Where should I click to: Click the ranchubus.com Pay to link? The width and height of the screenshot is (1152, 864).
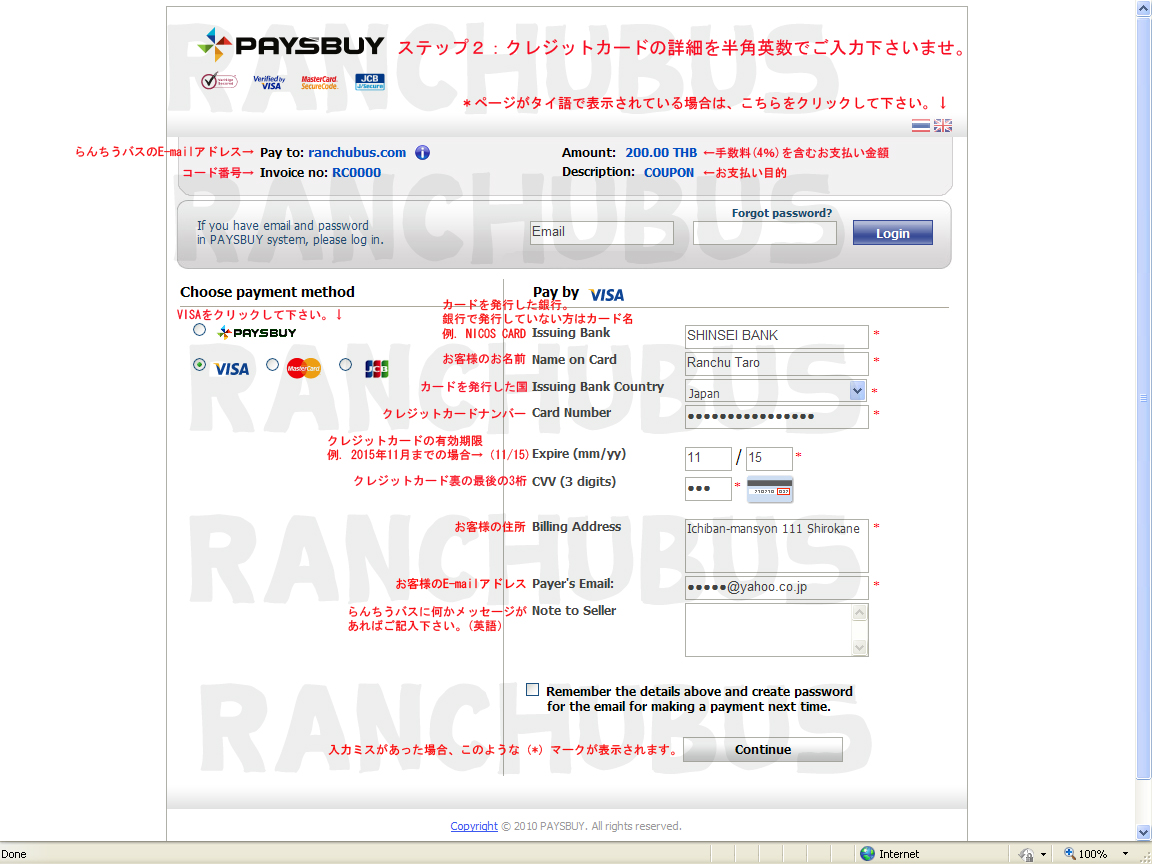click(357, 153)
